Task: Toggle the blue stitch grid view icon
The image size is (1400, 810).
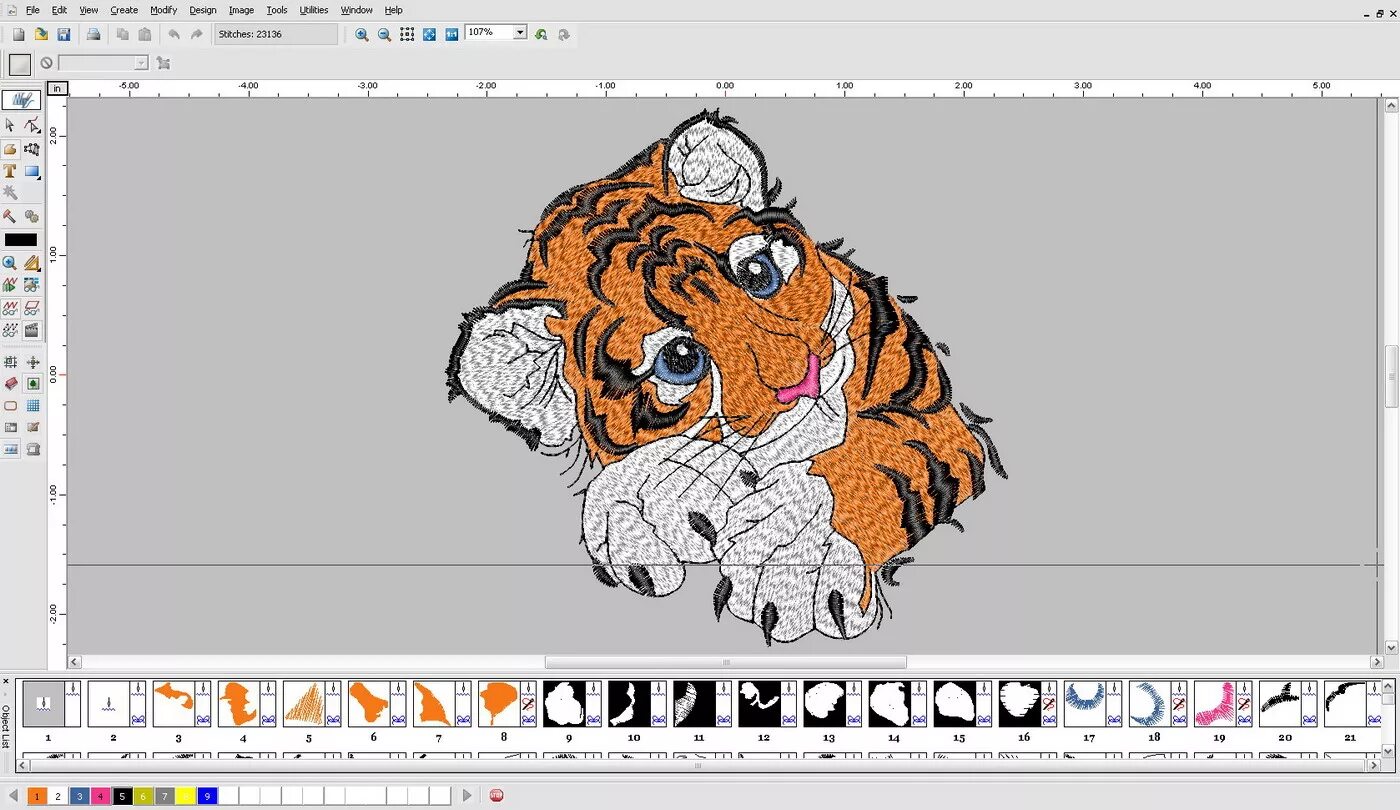Action: coord(32,406)
